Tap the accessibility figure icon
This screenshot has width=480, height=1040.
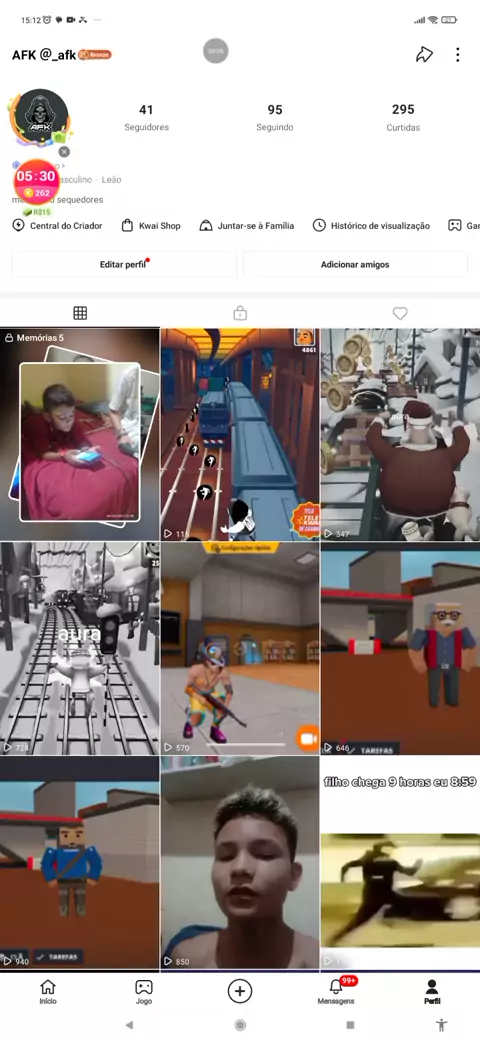coord(440,1025)
